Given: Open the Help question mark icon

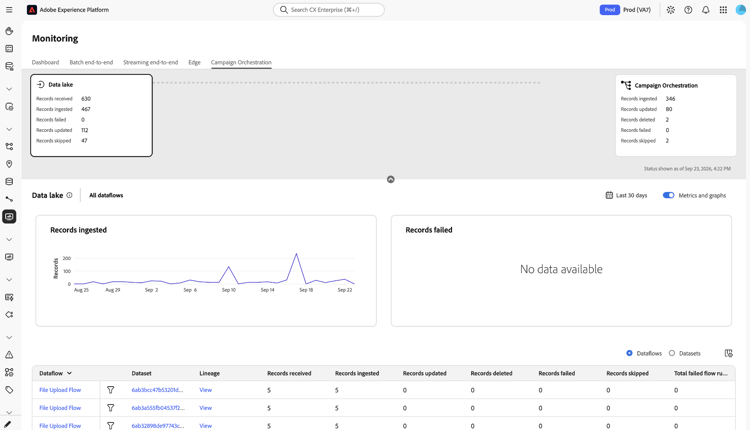Looking at the screenshot, I should [688, 10].
